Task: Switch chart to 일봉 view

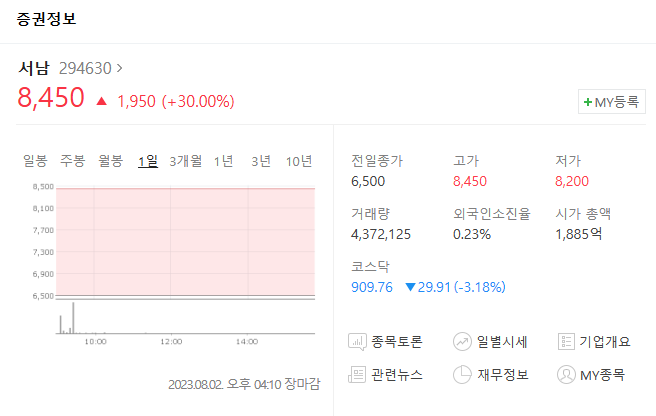Action: click(x=35, y=161)
